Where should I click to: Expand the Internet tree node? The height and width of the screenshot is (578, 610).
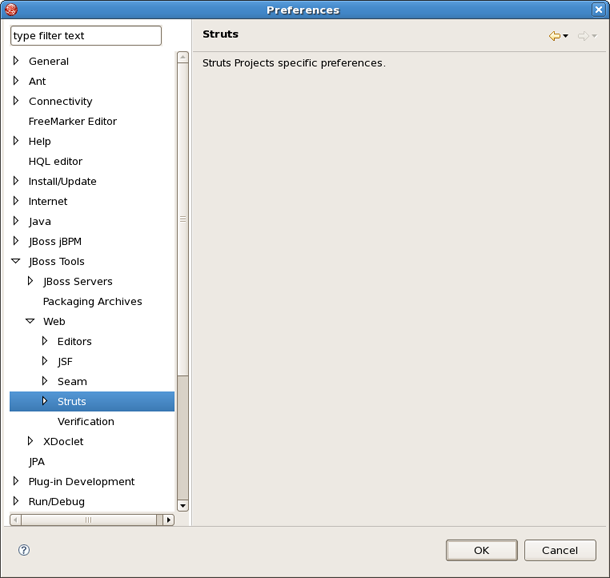coord(16,201)
